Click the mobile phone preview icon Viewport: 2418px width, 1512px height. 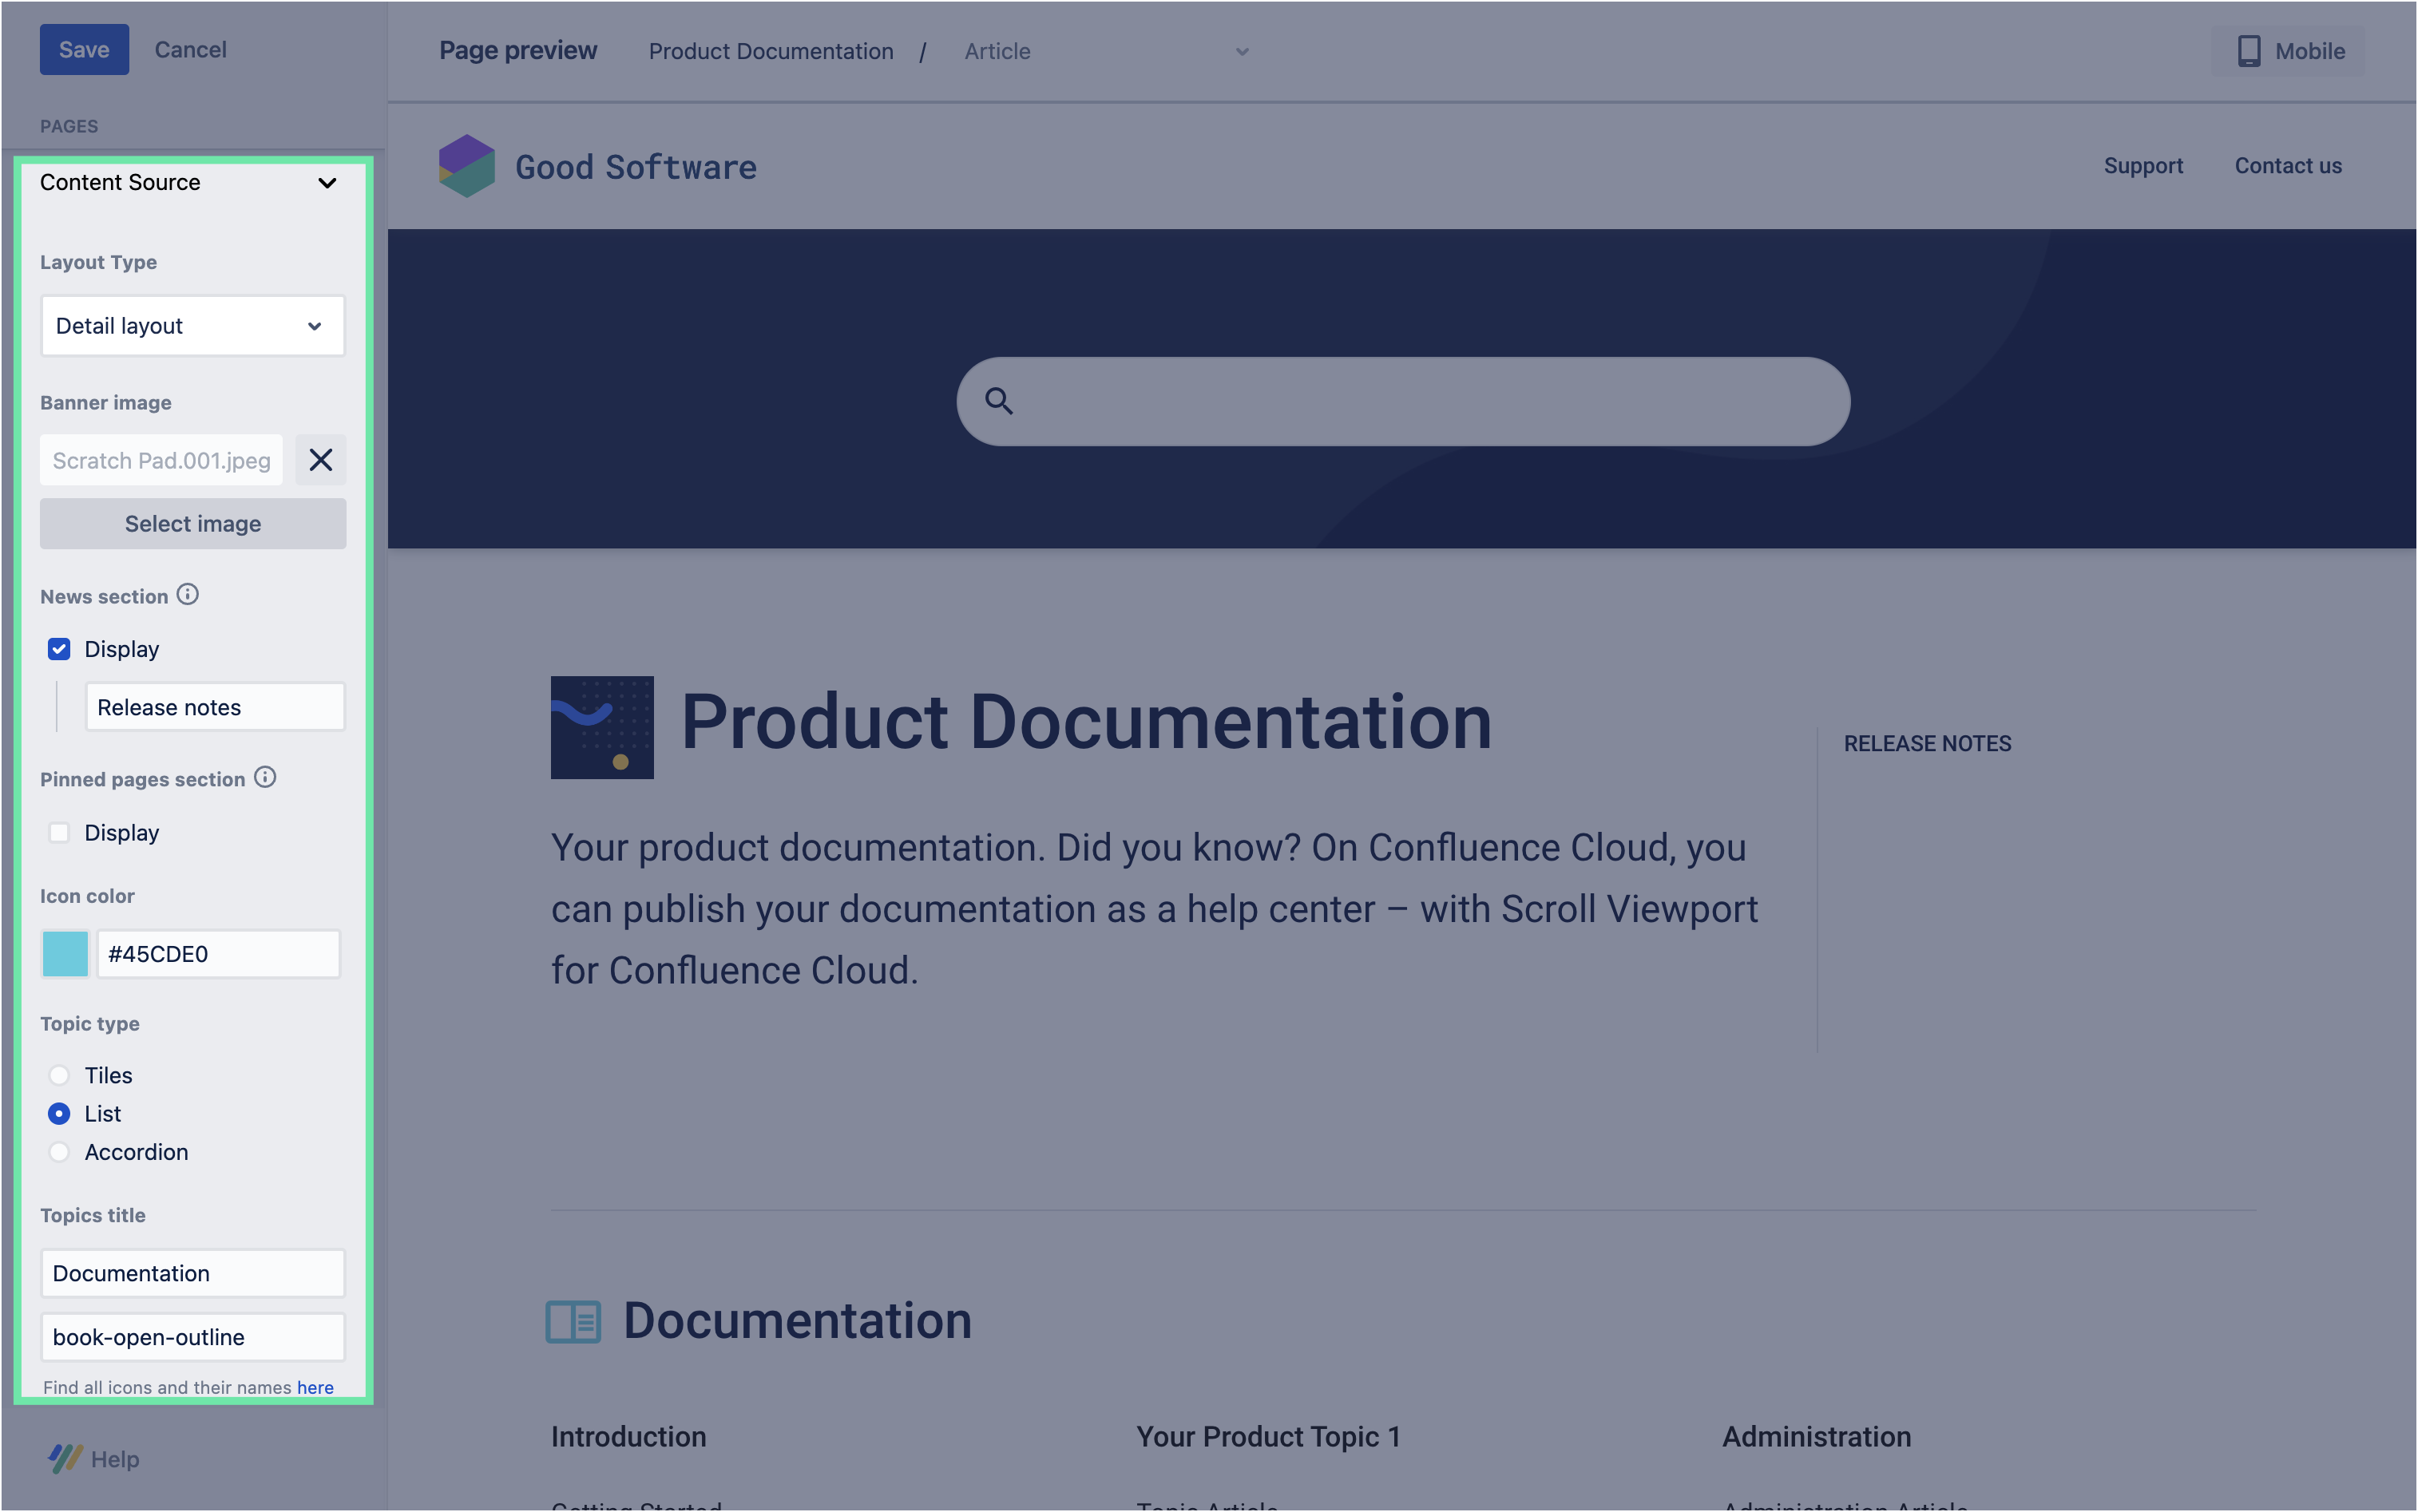[x=2248, y=51]
